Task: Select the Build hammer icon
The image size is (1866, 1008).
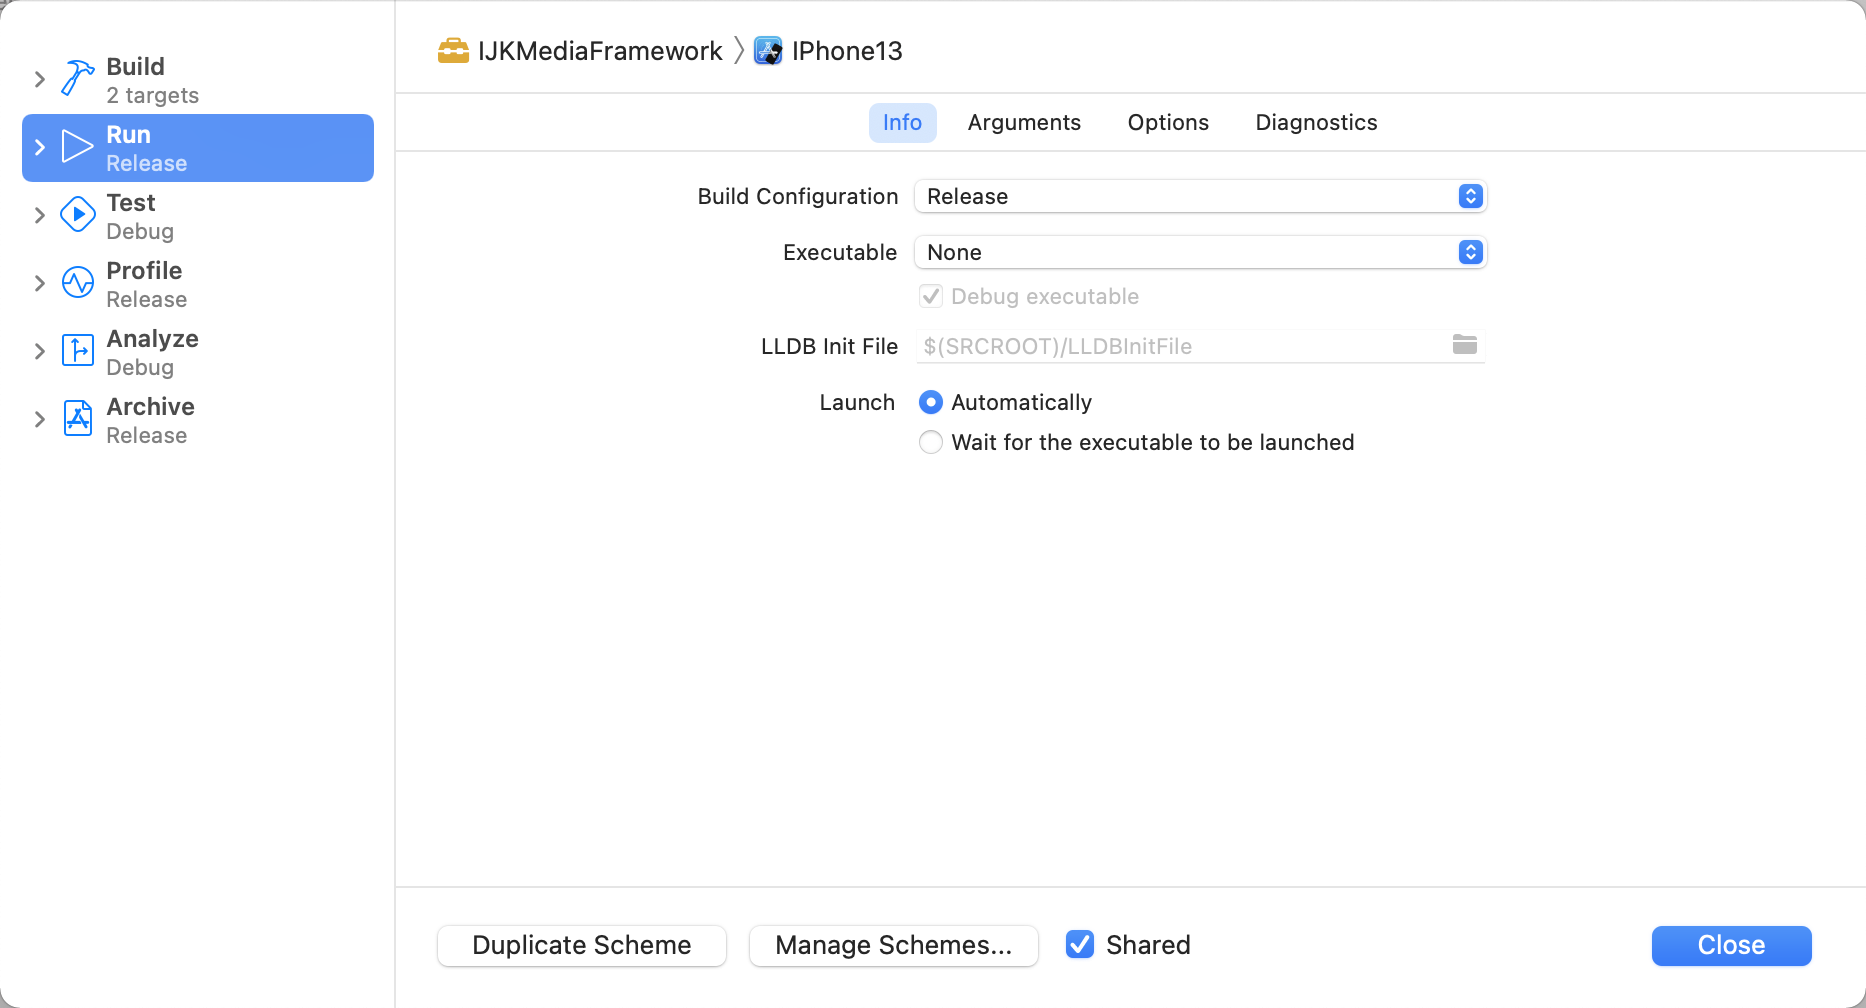Action: pyautogui.click(x=77, y=78)
